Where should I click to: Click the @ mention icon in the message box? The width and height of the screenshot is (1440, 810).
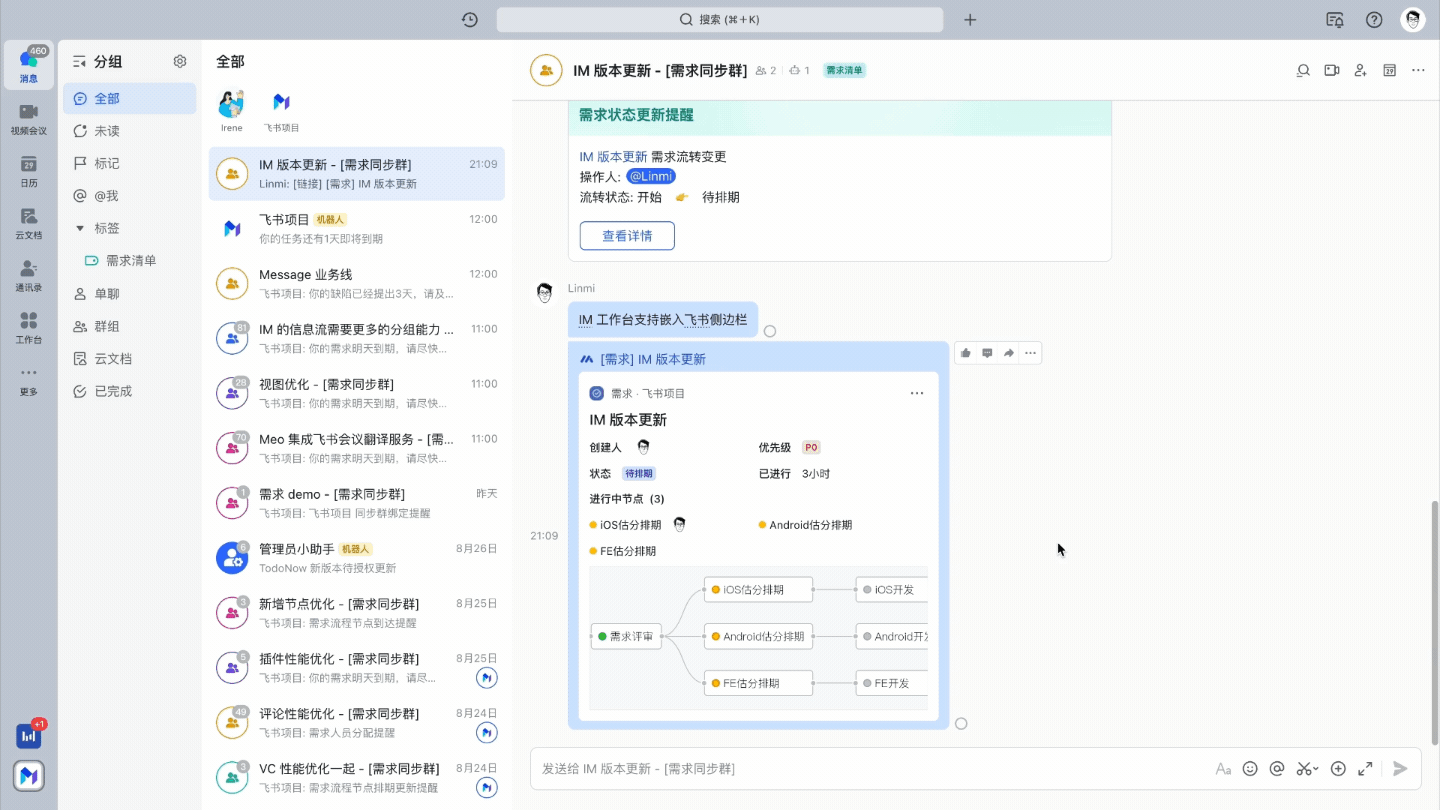(x=1277, y=769)
